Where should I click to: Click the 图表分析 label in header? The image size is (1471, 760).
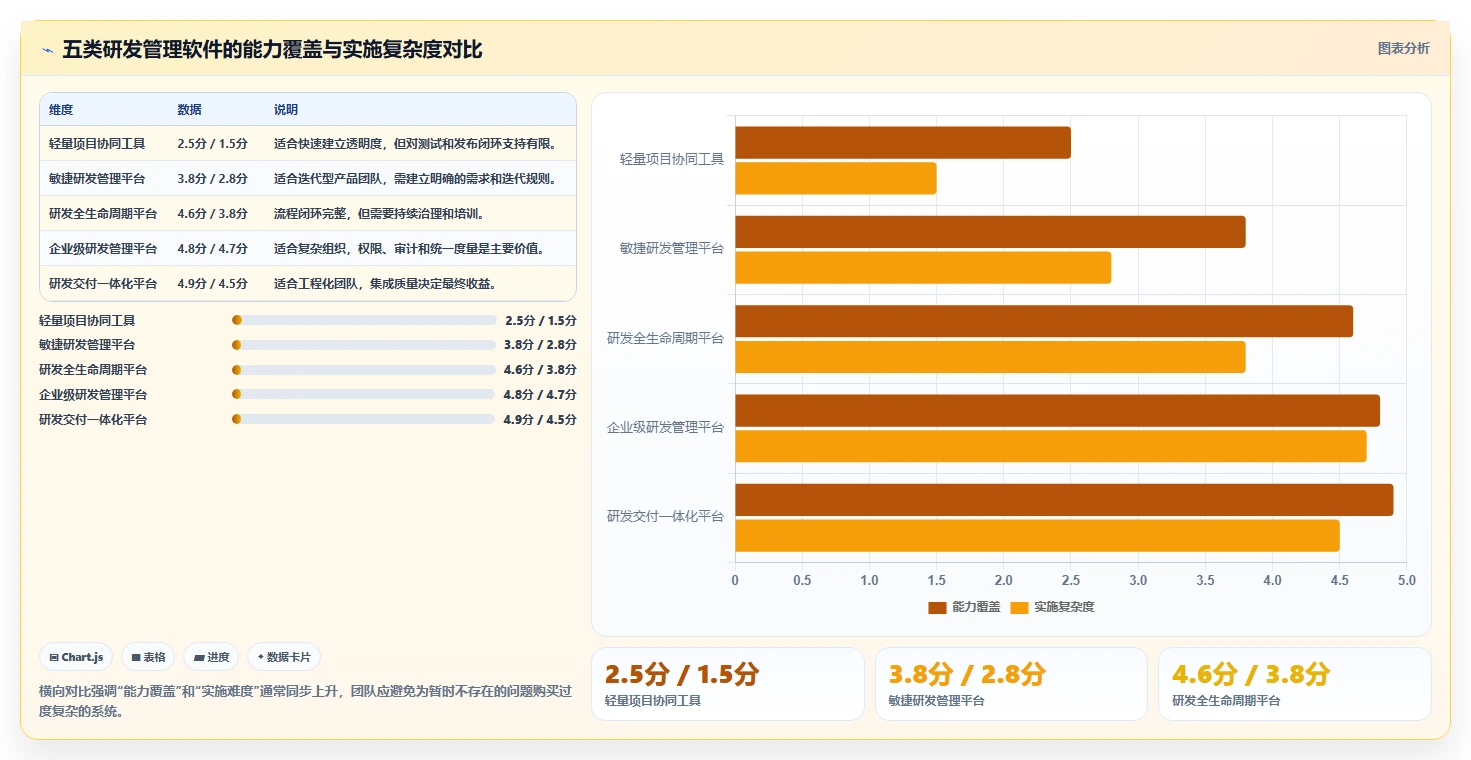[x=1403, y=48]
